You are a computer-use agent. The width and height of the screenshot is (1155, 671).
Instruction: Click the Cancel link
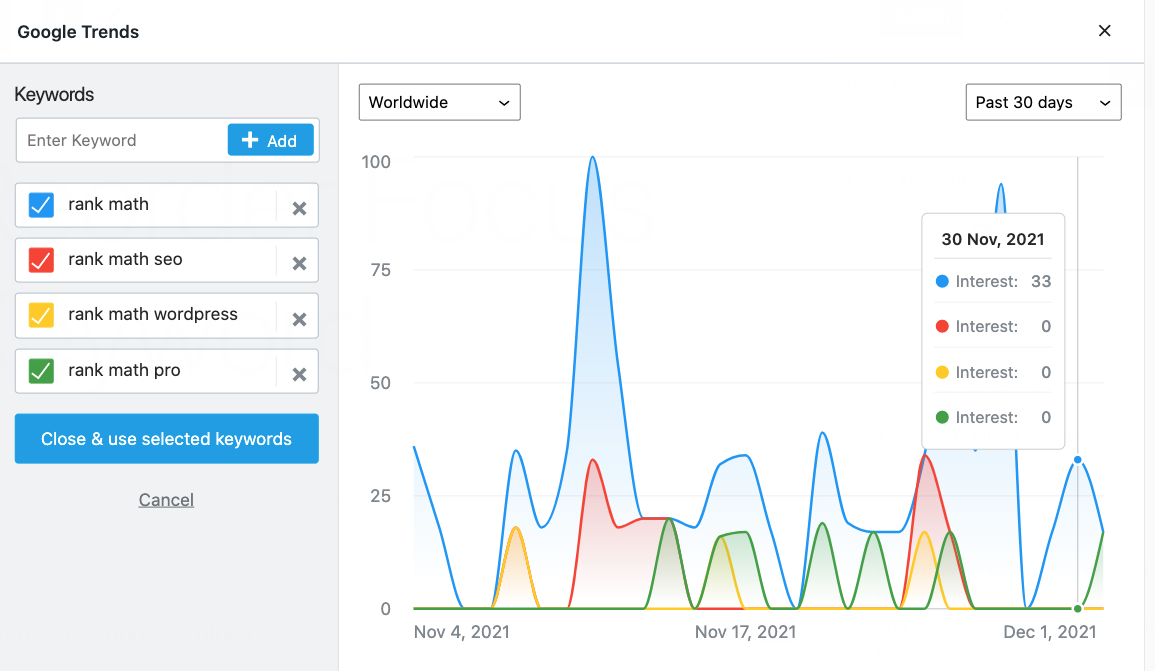(x=166, y=500)
